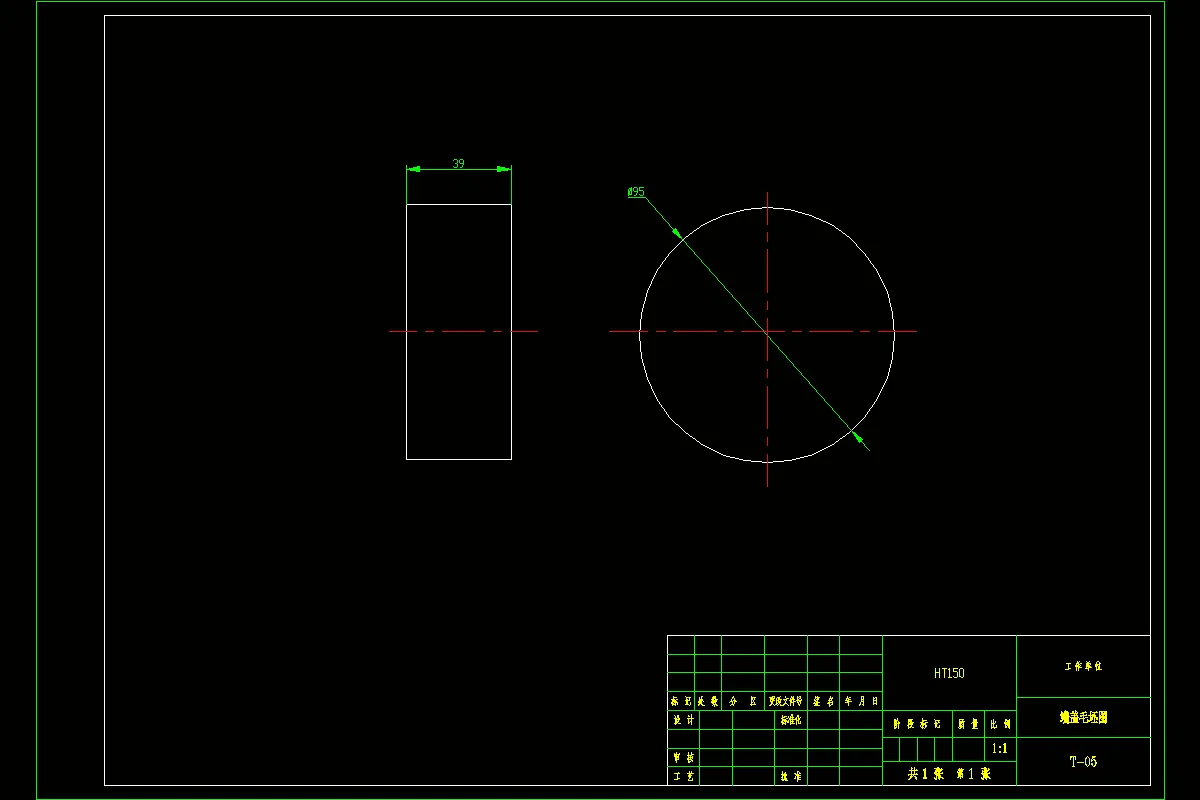Viewport: 1200px width, 800px height.
Task: Click the 年月日 date header cell
Action: (x=861, y=702)
